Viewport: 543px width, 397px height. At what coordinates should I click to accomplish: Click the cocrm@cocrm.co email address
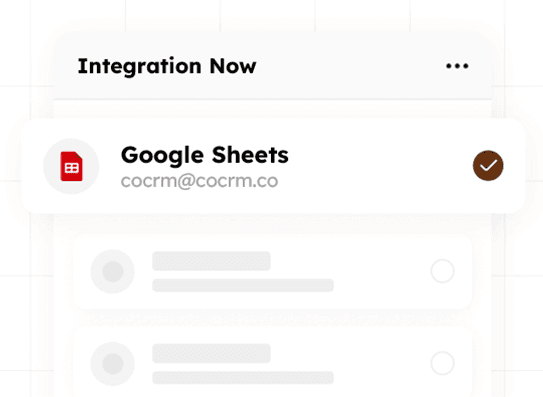(199, 181)
